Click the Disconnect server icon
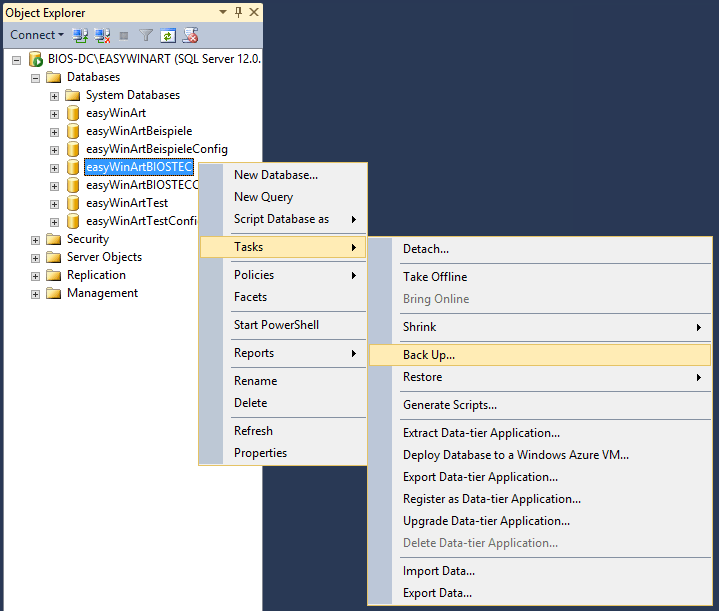The width and height of the screenshot is (719, 611). (102, 35)
